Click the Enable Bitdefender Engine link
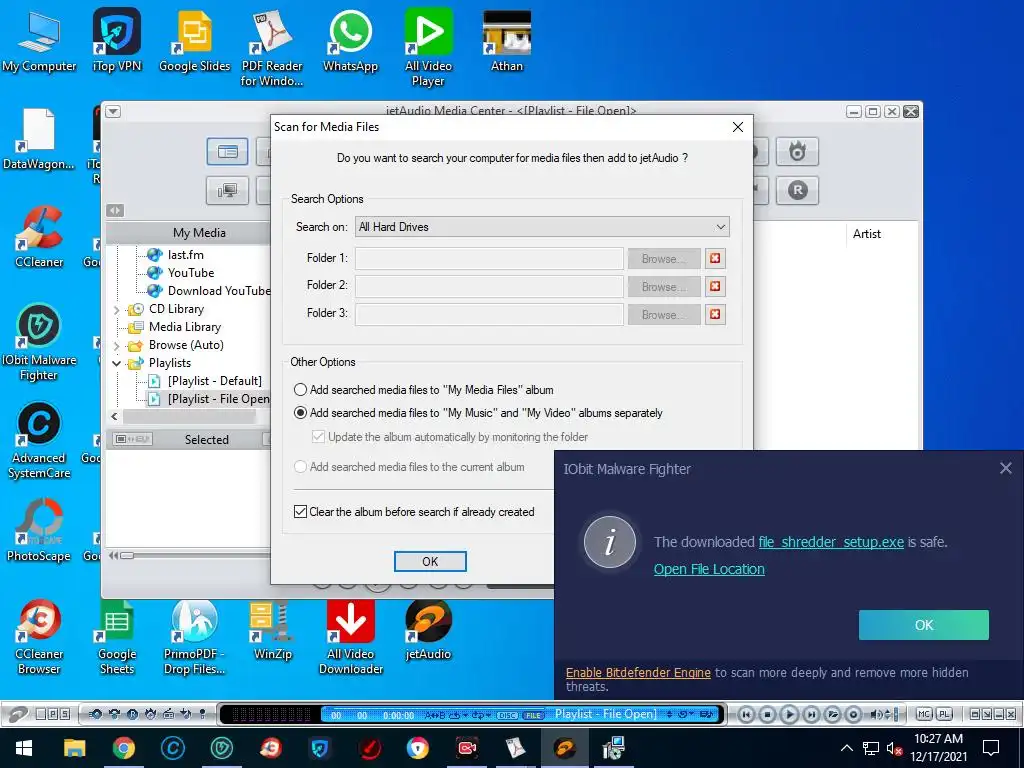Viewport: 1024px width, 768px height. [x=638, y=673]
